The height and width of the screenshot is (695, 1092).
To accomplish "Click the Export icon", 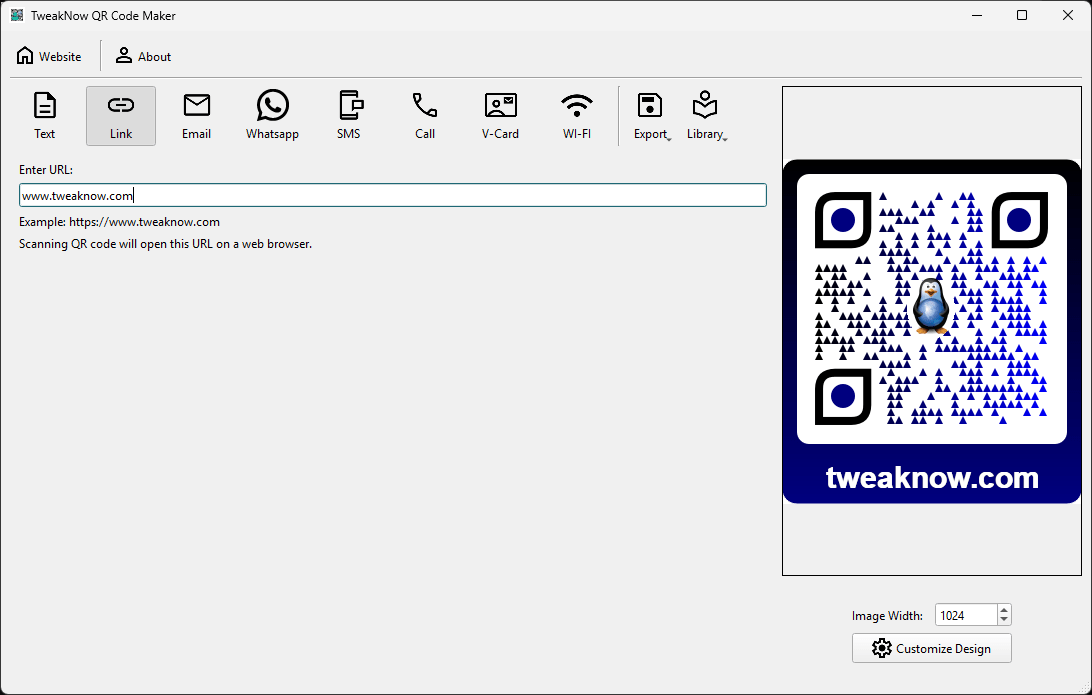I will [x=650, y=105].
